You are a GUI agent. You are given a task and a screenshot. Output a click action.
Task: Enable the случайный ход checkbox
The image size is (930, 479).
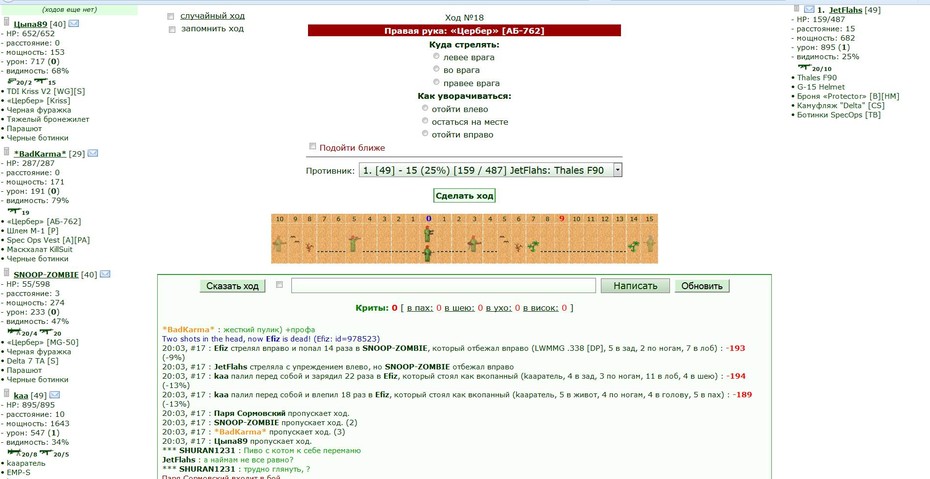coord(171,17)
